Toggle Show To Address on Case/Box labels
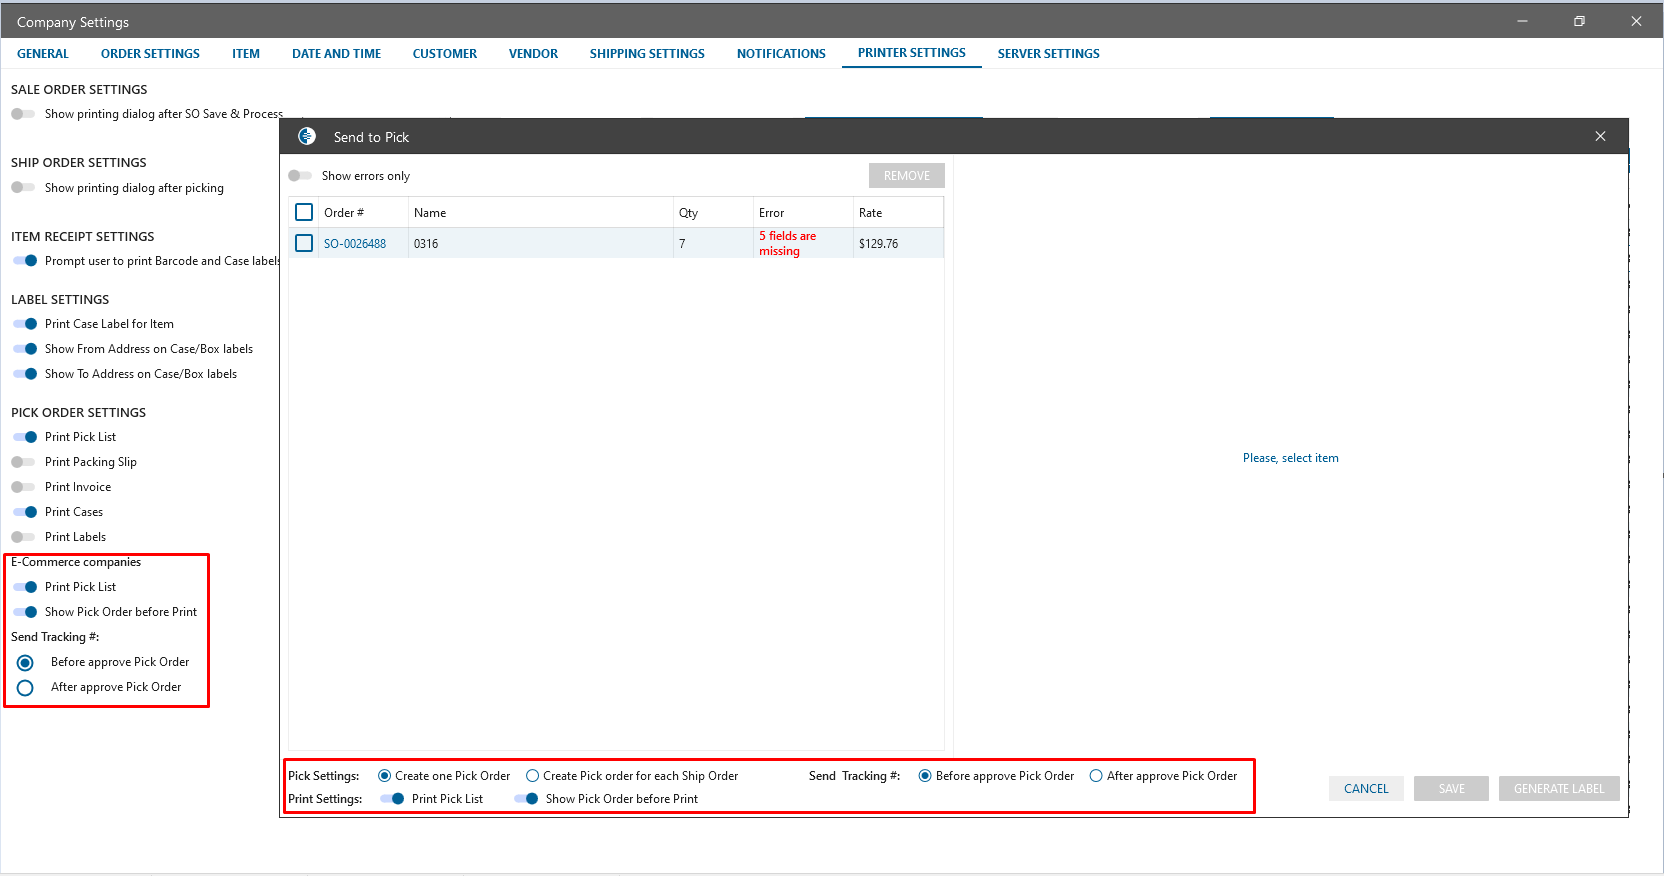This screenshot has height=876, width=1664. tap(25, 374)
